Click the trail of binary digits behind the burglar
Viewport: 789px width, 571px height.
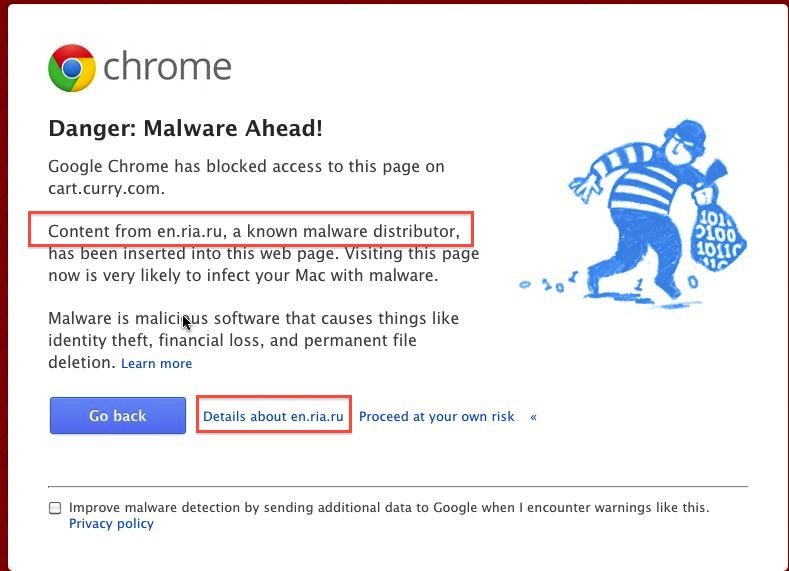click(548, 284)
